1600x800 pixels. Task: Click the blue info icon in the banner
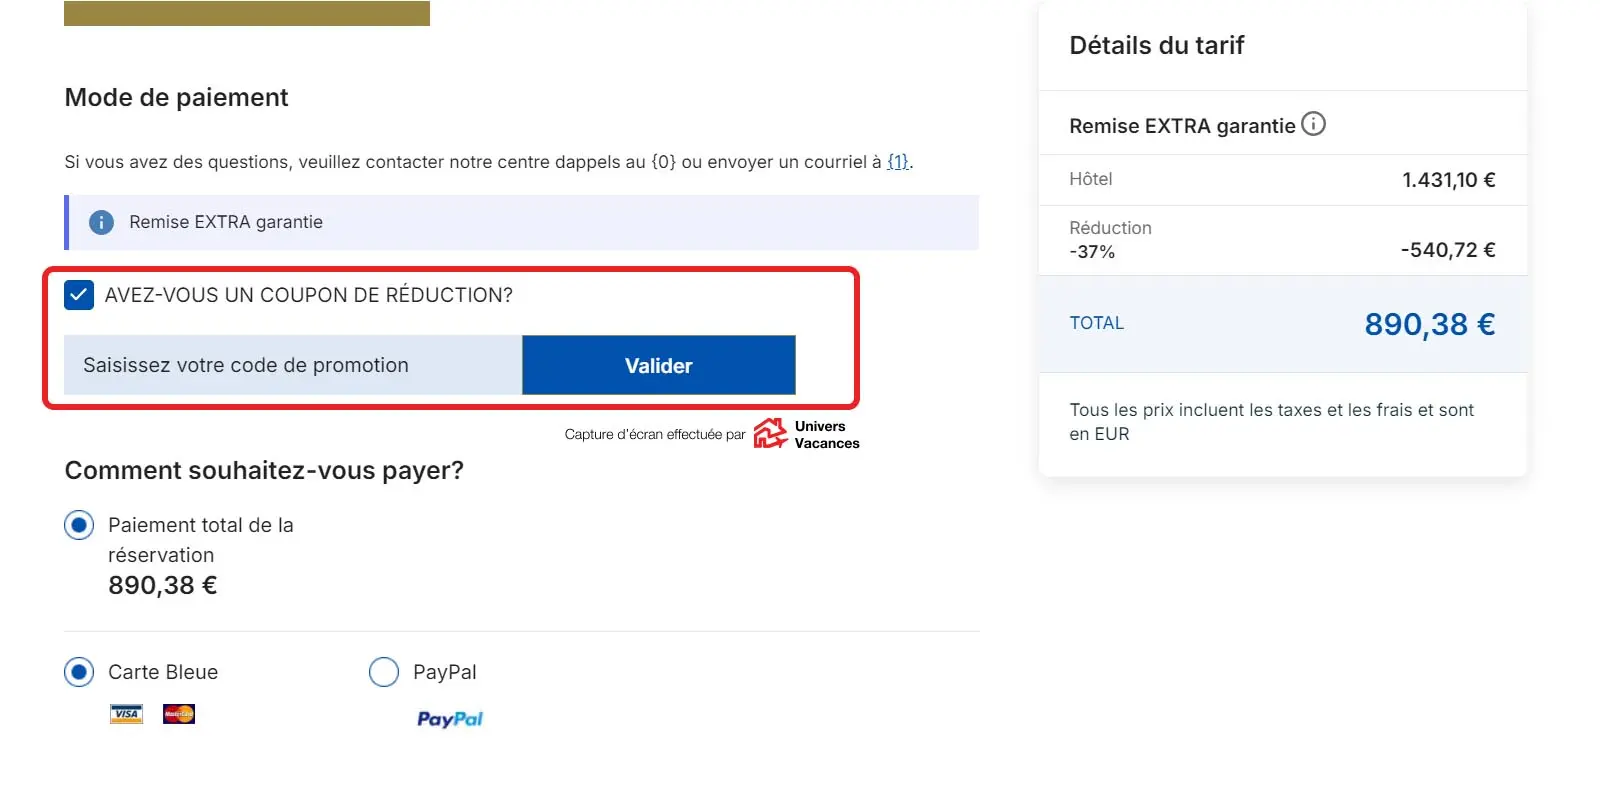click(x=101, y=222)
